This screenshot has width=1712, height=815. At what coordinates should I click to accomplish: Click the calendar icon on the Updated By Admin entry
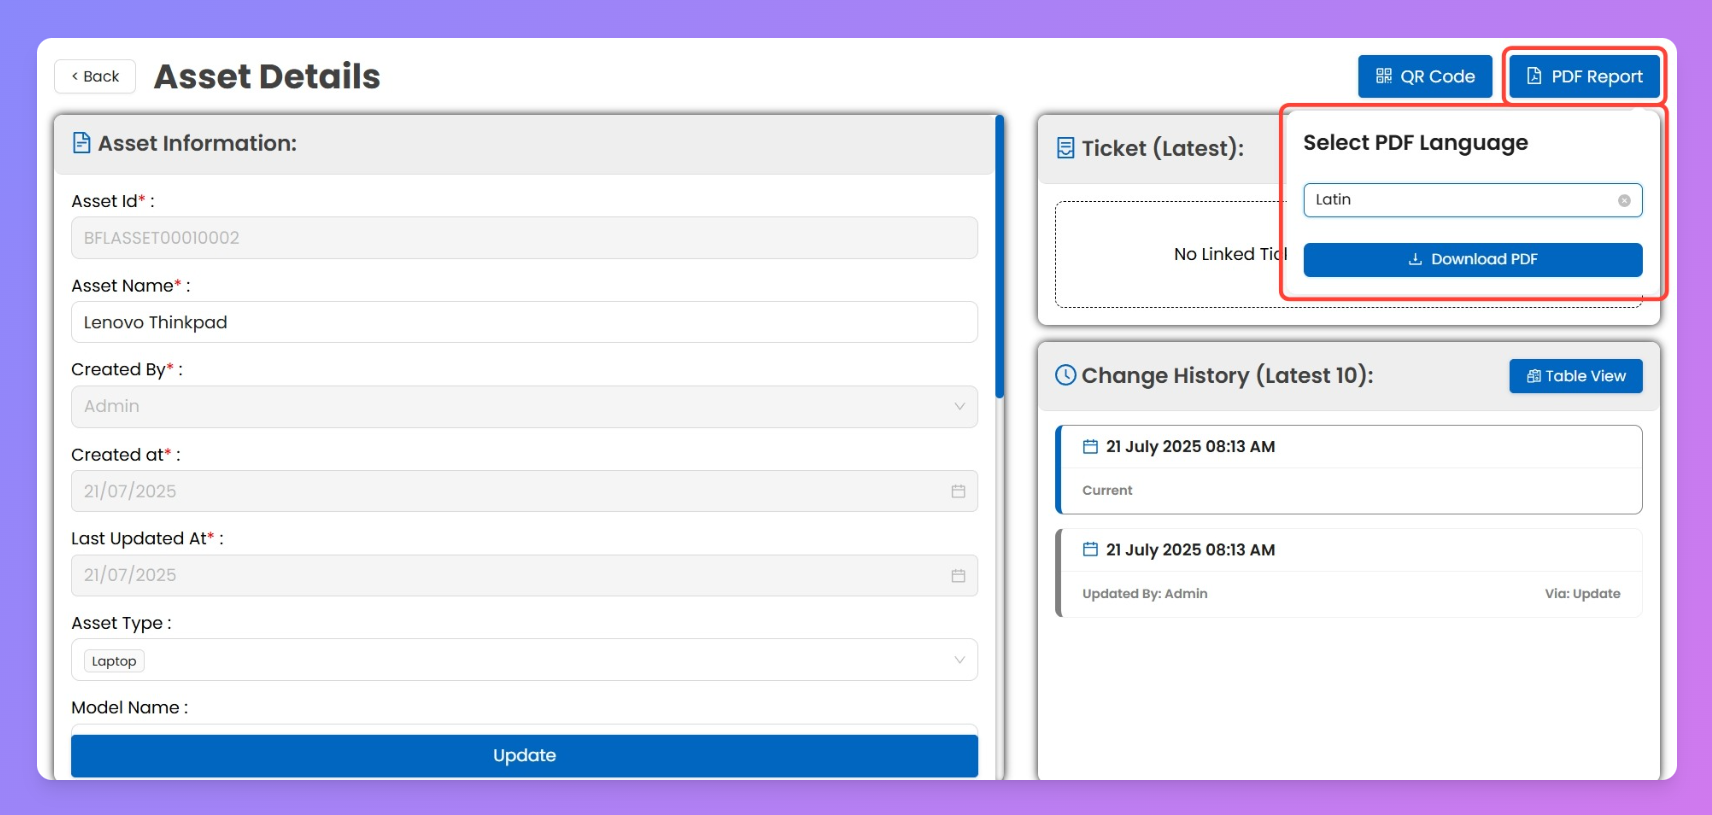(x=1090, y=550)
